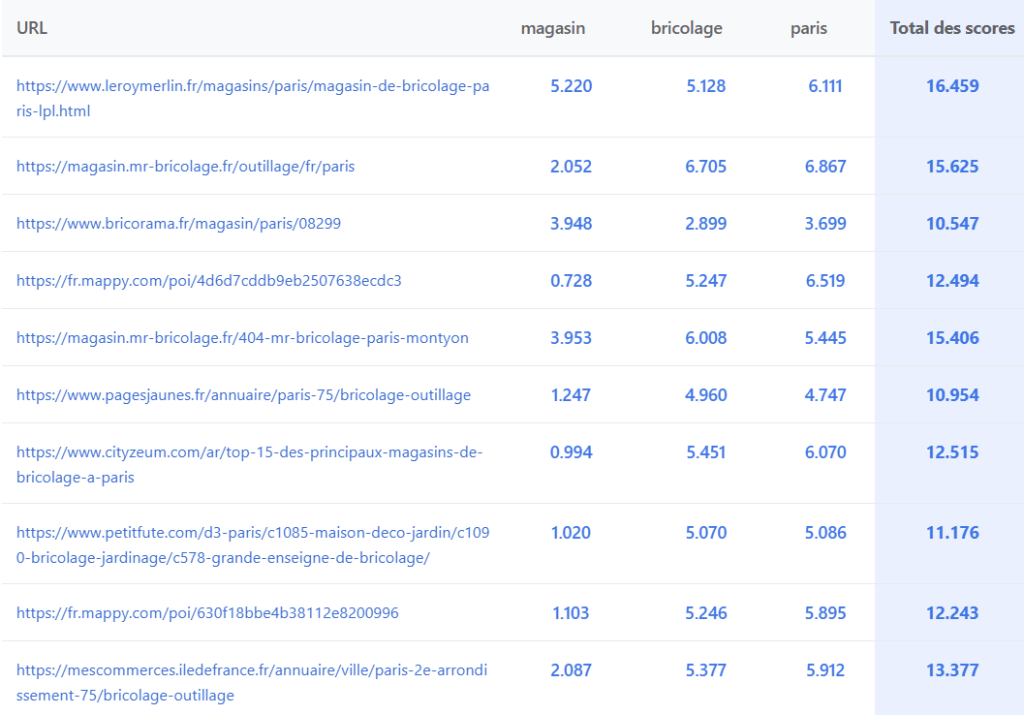
Task: Select the magasin score 1.020
Action: 571,532
